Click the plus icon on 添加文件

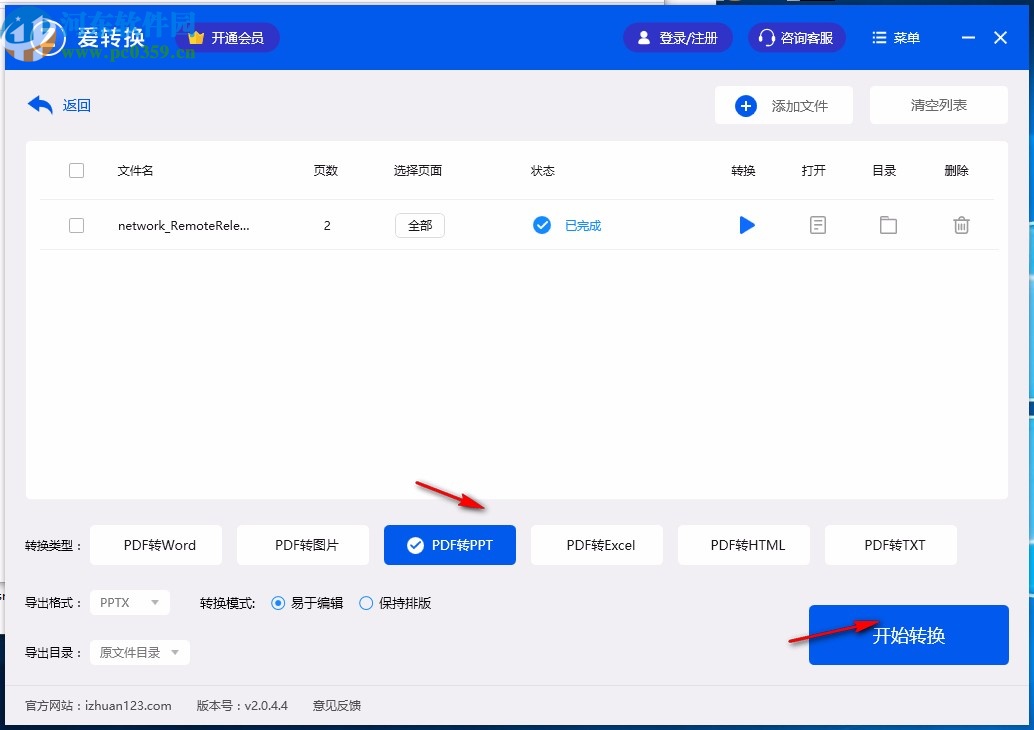pyautogui.click(x=745, y=105)
